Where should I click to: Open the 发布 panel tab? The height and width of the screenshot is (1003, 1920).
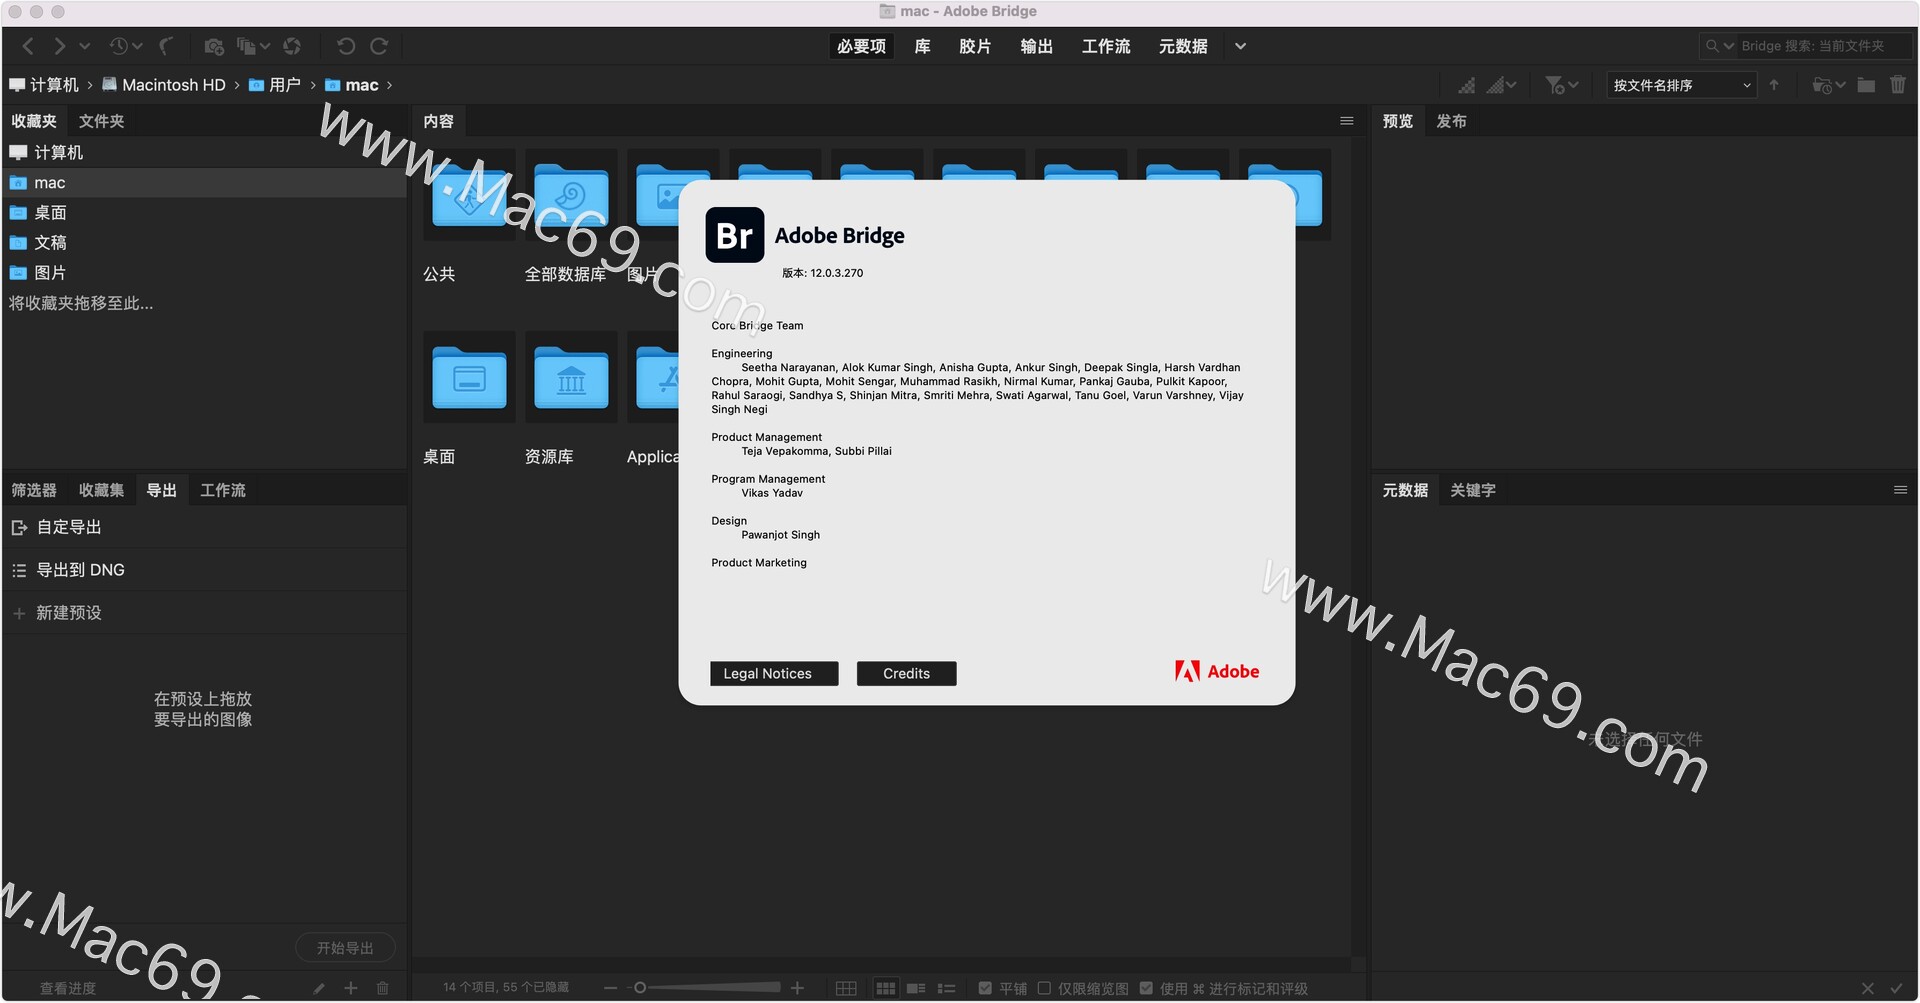(1452, 121)
